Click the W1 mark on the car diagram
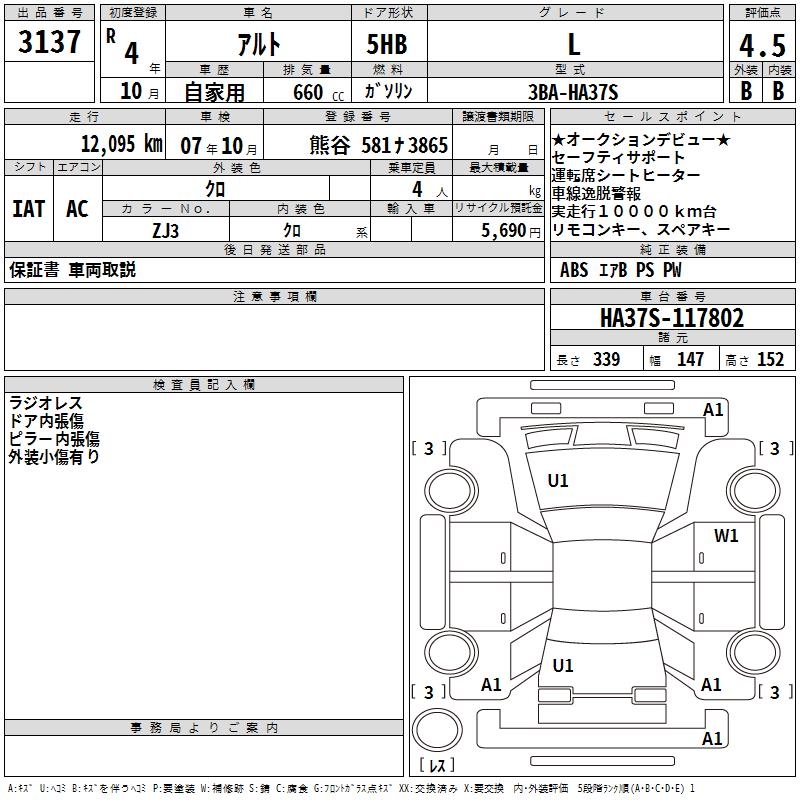The width and height of the screenshot is (800, 800). point(726,536)
